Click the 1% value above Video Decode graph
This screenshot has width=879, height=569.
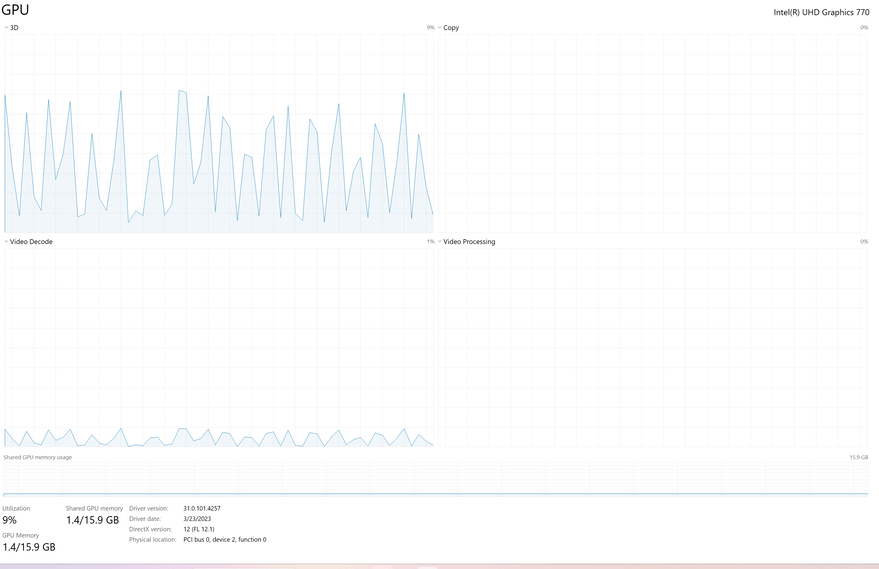point(431,242)
